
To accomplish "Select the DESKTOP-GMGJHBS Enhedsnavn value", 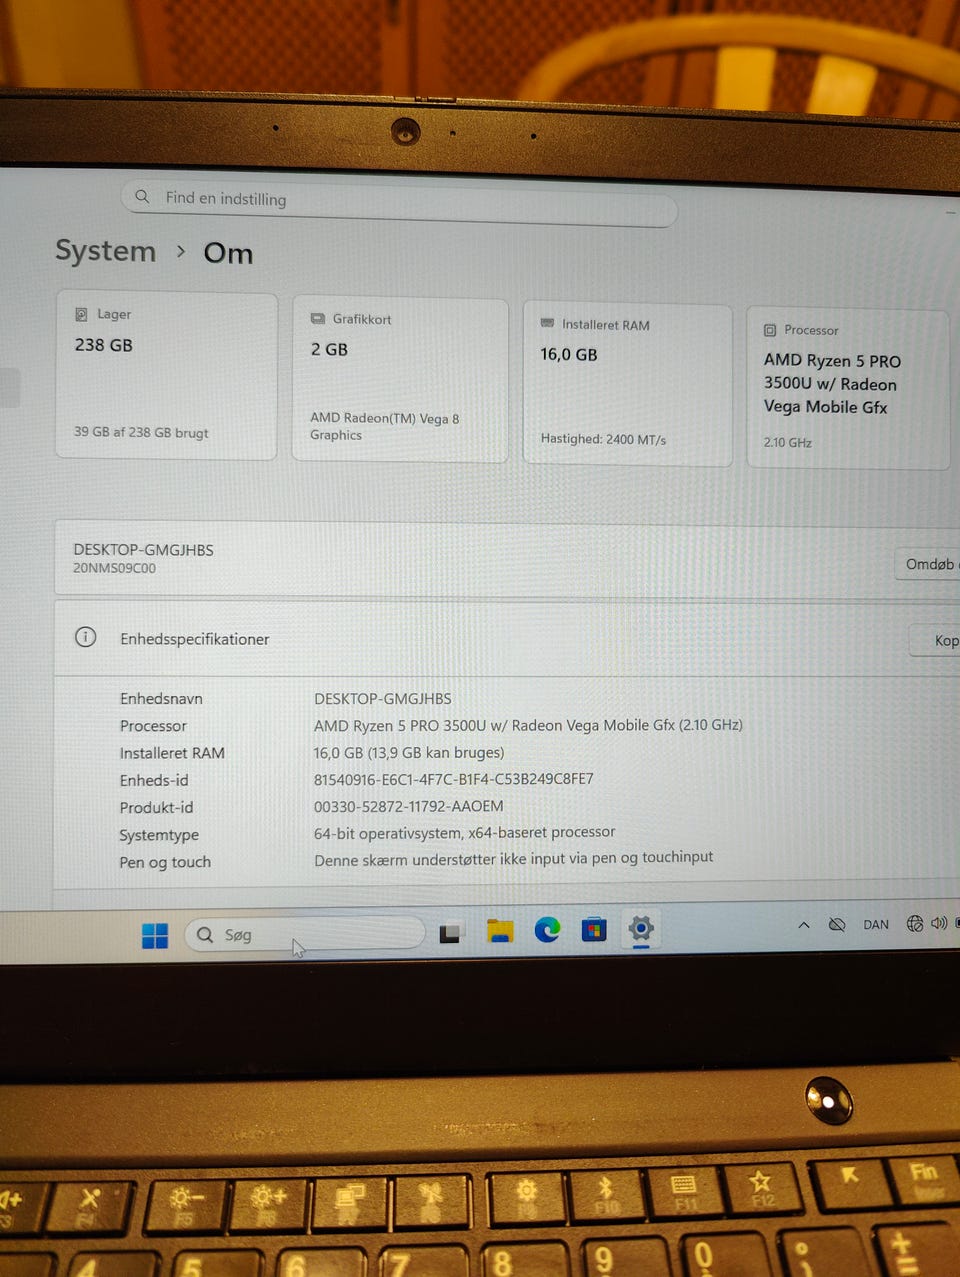I will [x=383, y=699].
